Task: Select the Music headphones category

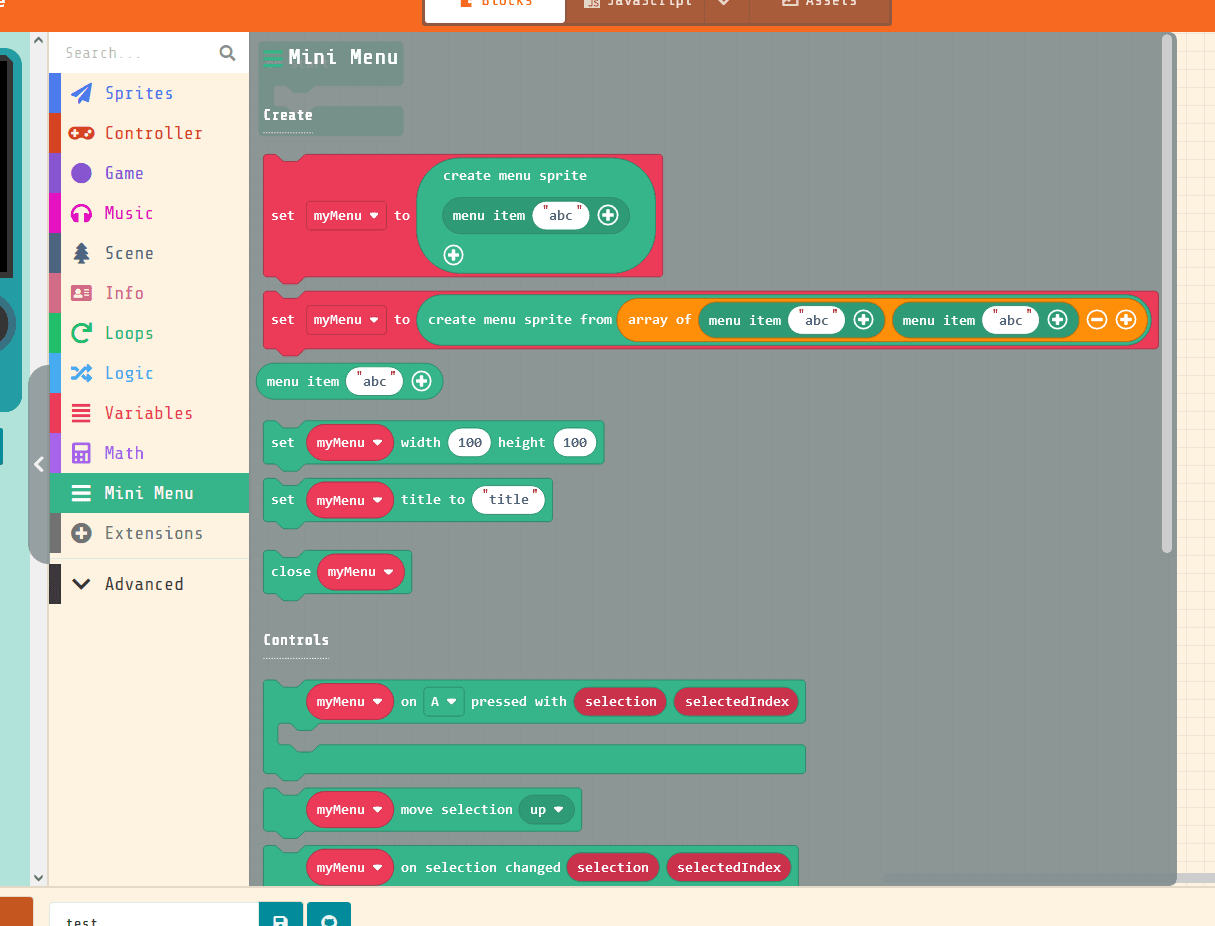Action: click(128, 213)
